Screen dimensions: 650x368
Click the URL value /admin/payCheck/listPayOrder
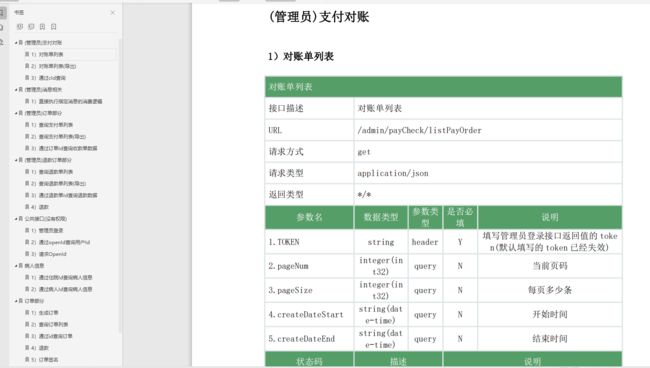(420, 130)
